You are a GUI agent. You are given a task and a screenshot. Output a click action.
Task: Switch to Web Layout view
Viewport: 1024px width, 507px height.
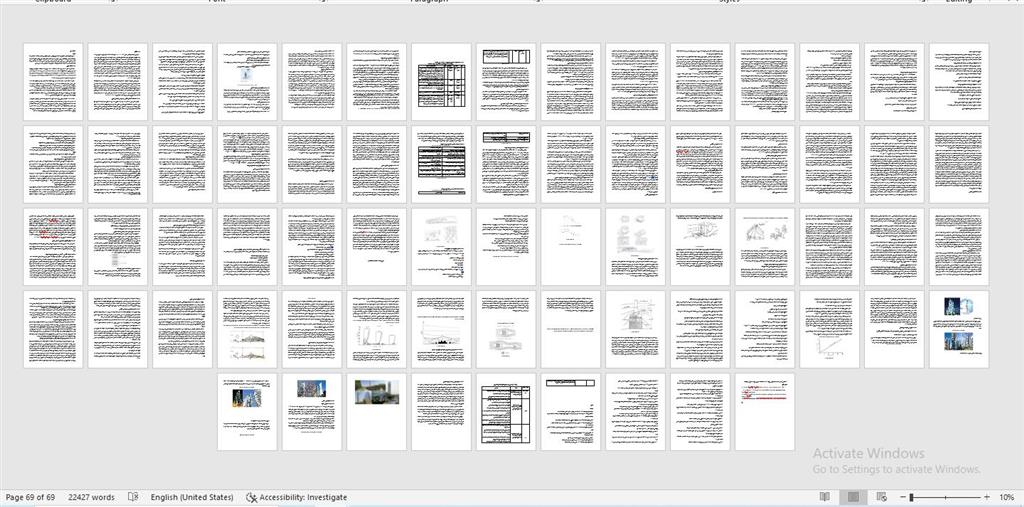(x=882, y=497)
